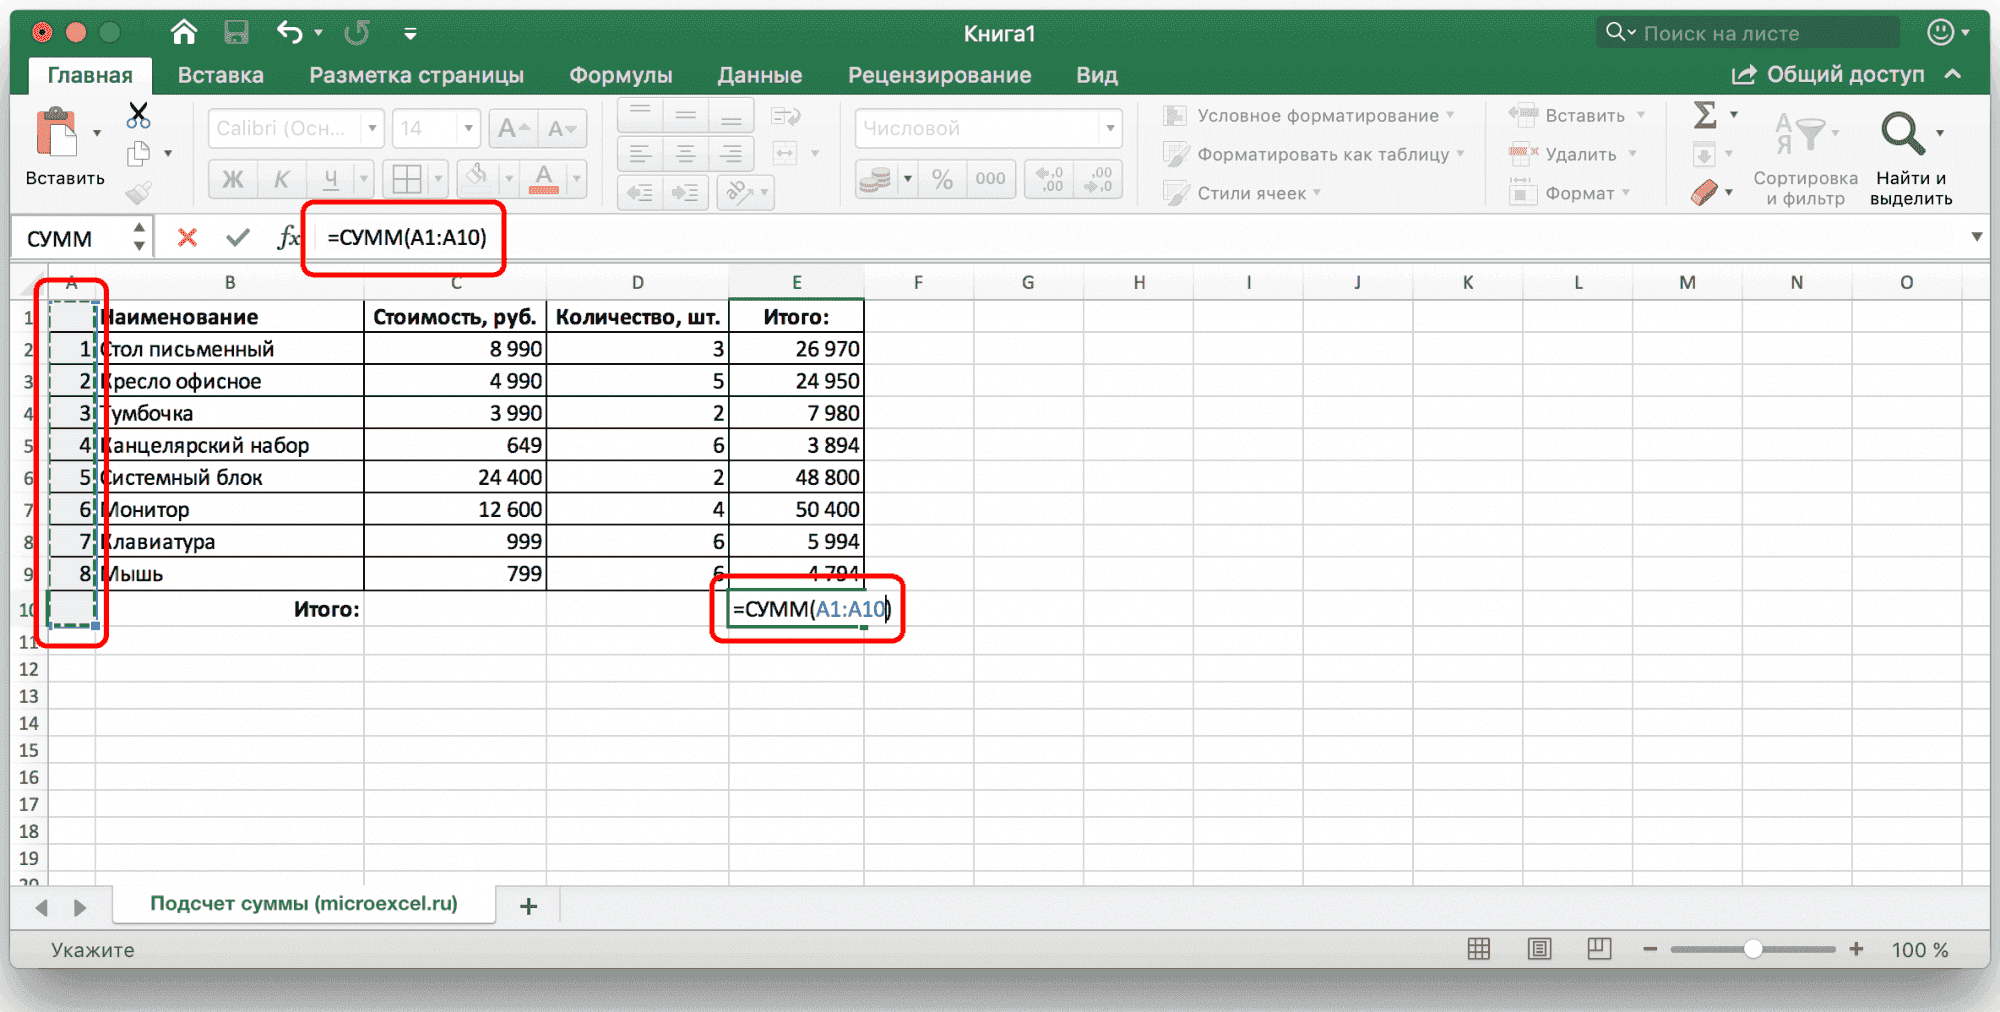Click Условное форматирование button

1317,116
